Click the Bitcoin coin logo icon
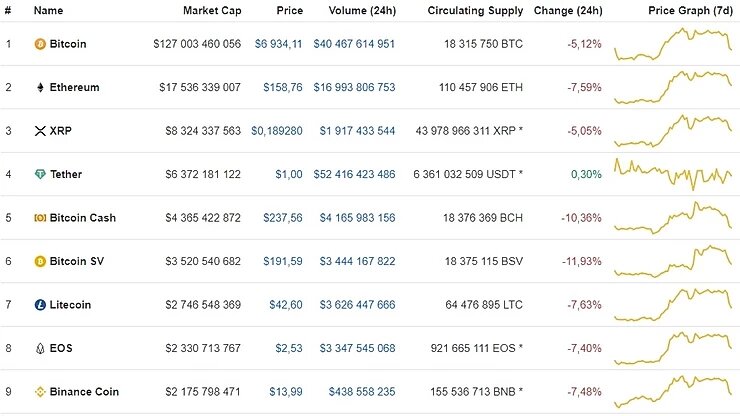The image size is (740, 416). click(40, 44)
